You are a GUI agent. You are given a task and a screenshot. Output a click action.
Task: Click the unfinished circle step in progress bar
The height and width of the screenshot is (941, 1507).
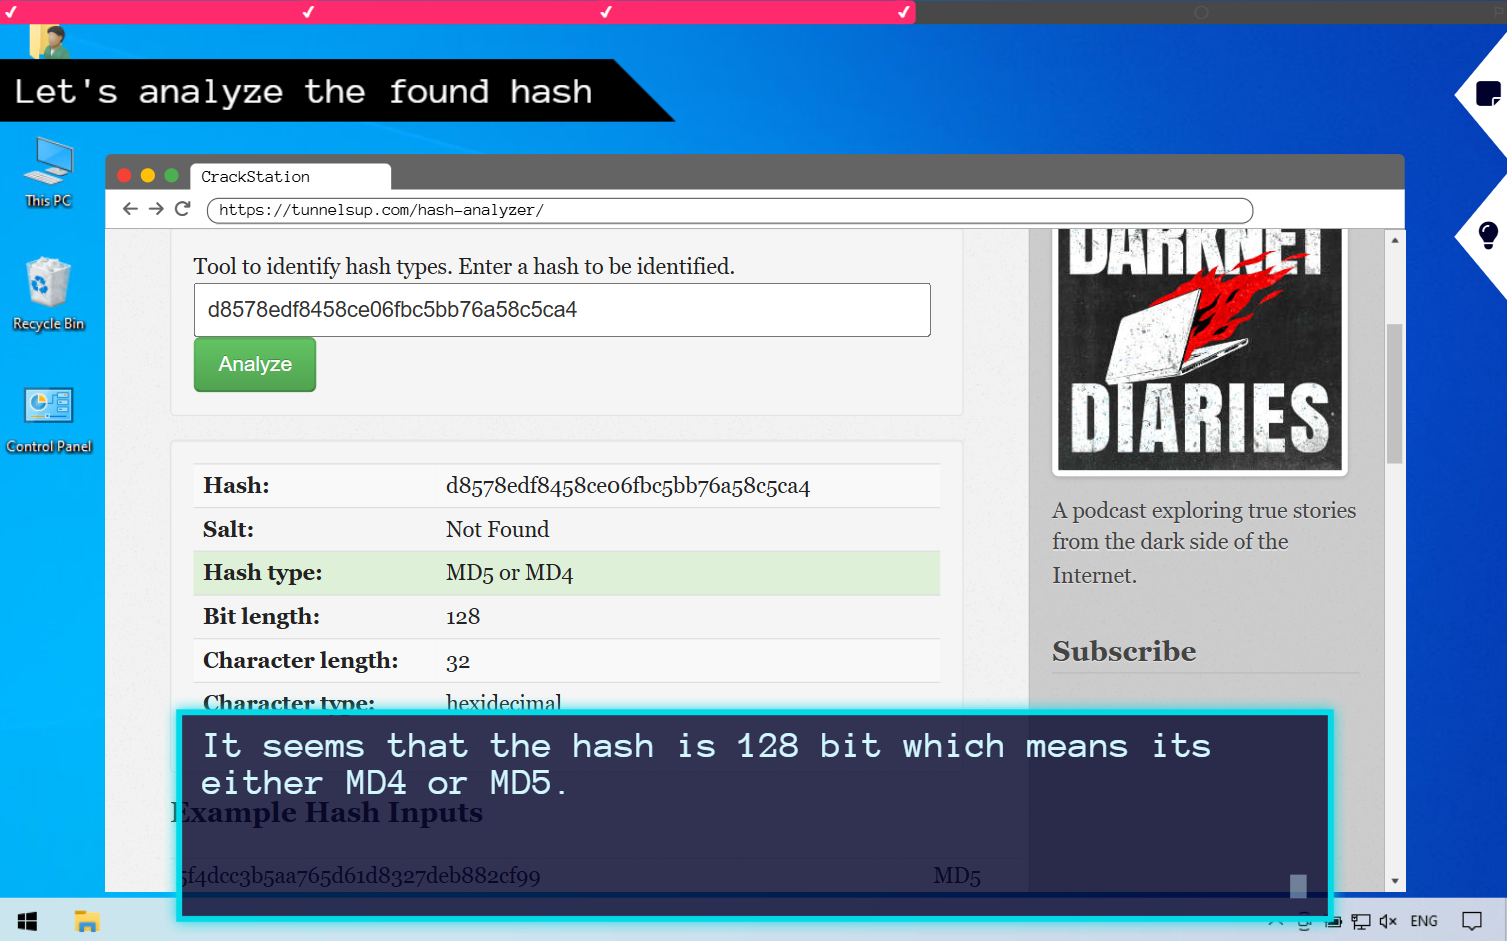(x=1201, y=12)
